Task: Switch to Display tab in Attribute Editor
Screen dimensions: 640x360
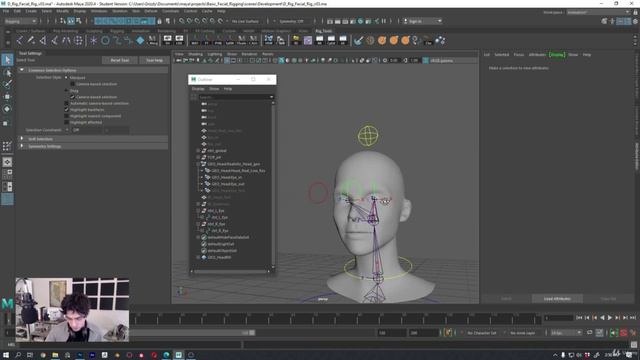Action: click(557, 55)
